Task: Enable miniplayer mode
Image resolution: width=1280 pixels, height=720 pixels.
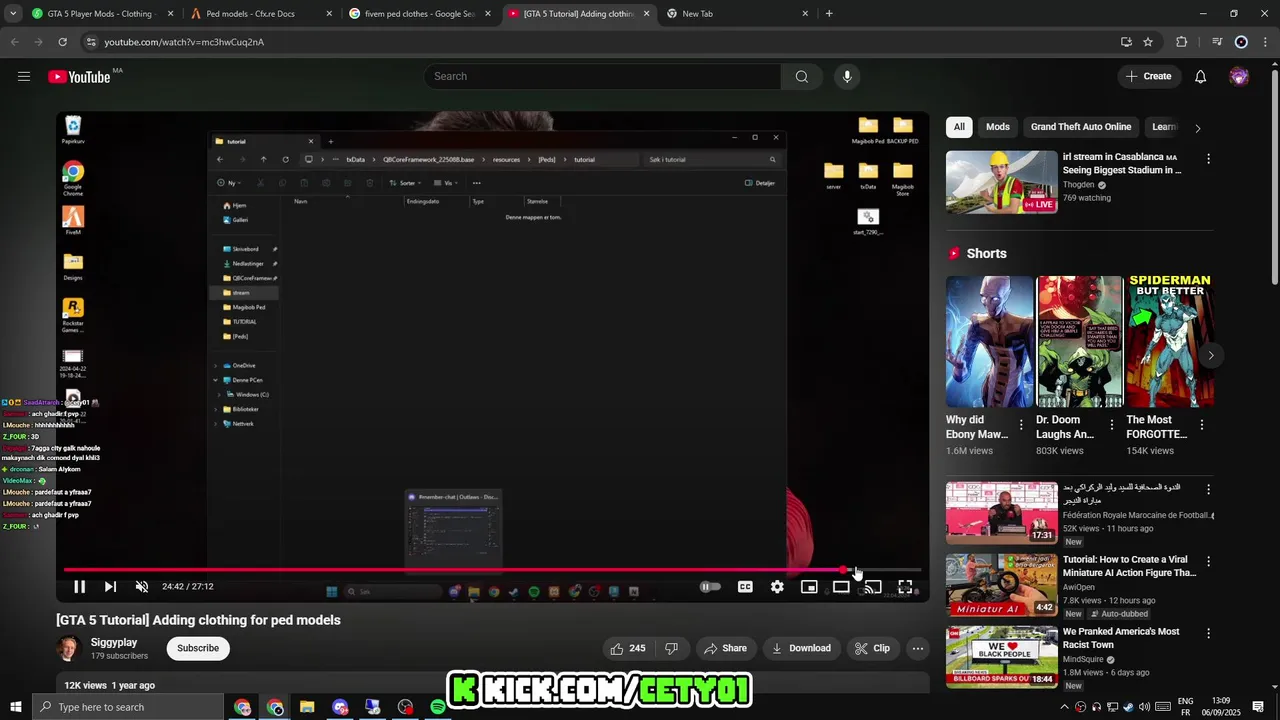Action: coord(809,587)
